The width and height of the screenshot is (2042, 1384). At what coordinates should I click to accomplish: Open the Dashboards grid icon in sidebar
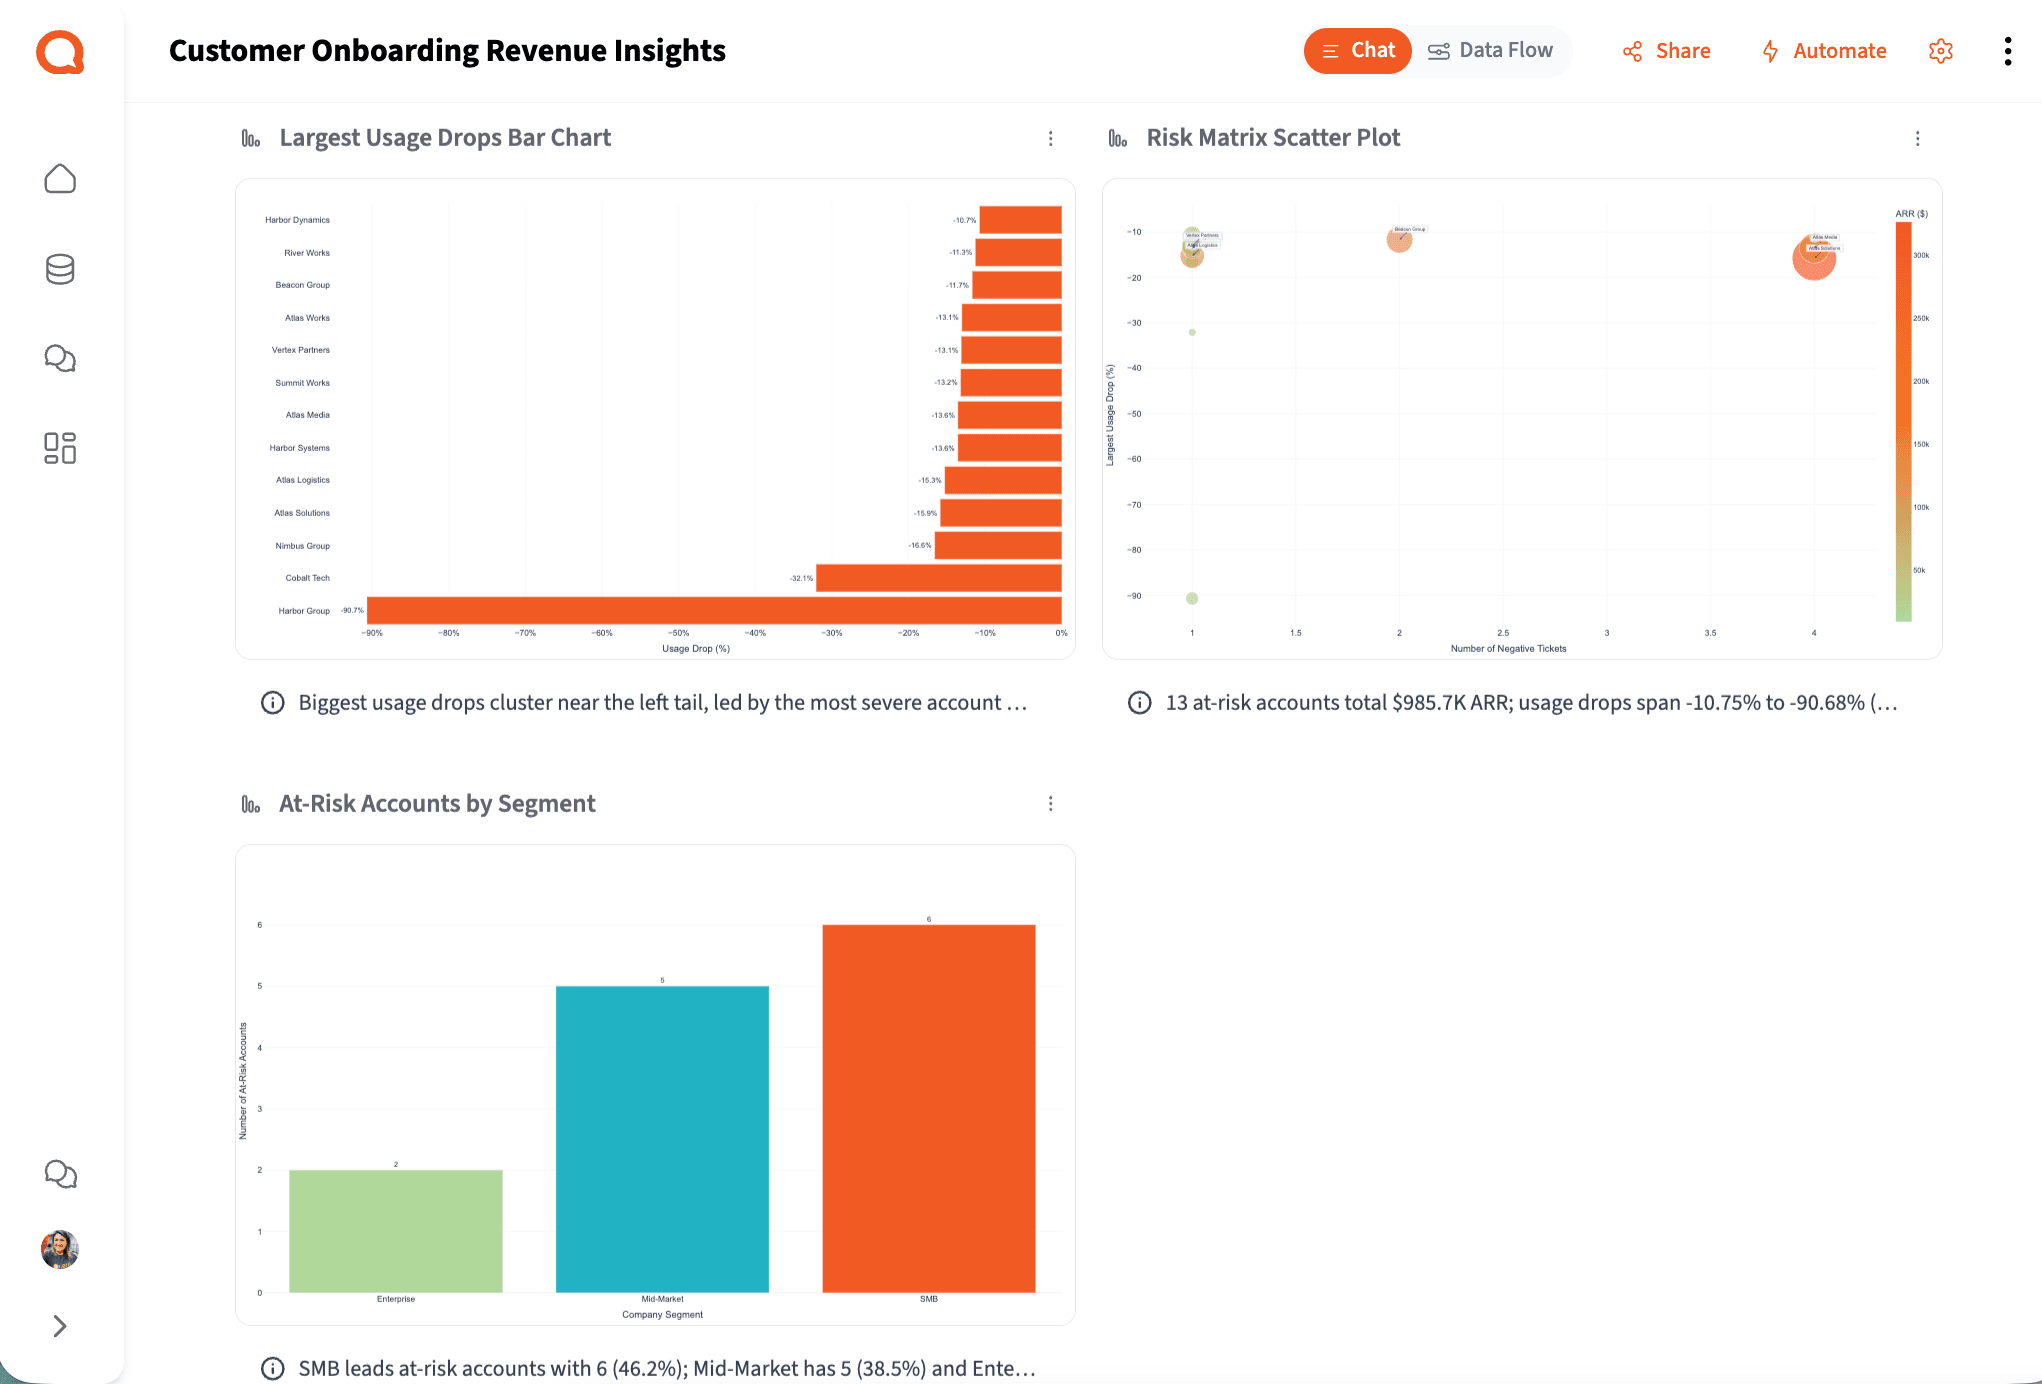(x=60, y=449)
